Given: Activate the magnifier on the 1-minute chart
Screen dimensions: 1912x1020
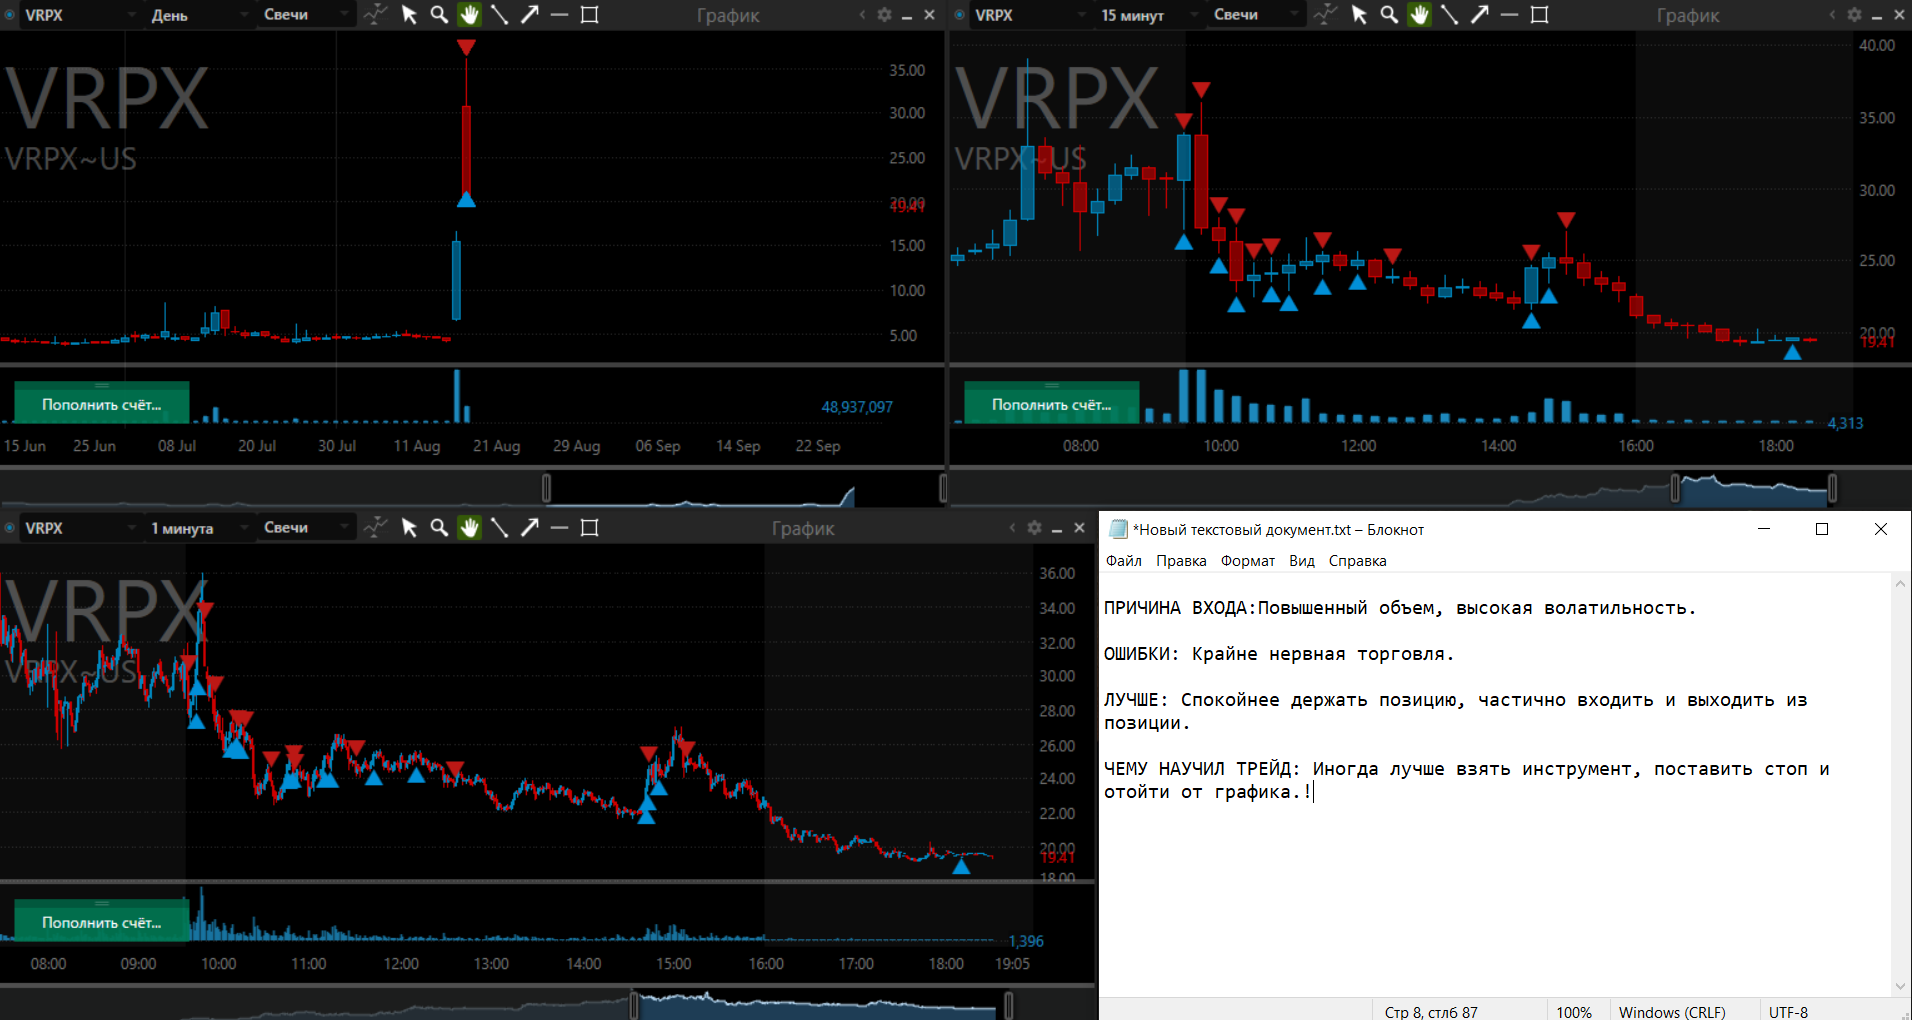Looking at the screenshot, I should pyautogui.click(x=439, y=527).
